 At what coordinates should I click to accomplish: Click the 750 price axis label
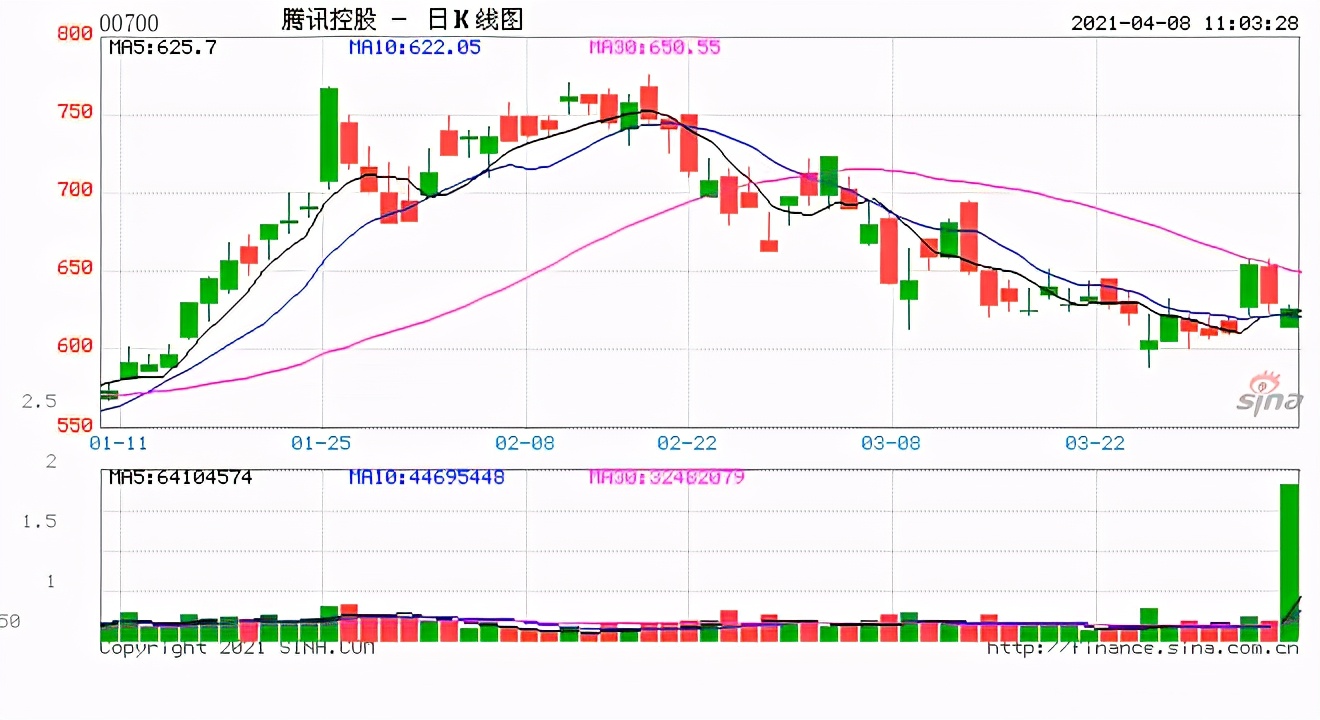[73, 112]
